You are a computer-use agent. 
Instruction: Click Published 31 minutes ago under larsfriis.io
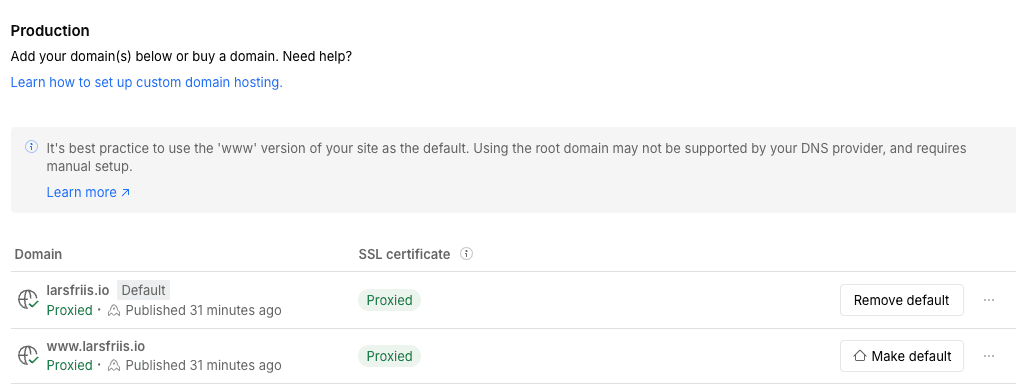coord(203,310)
